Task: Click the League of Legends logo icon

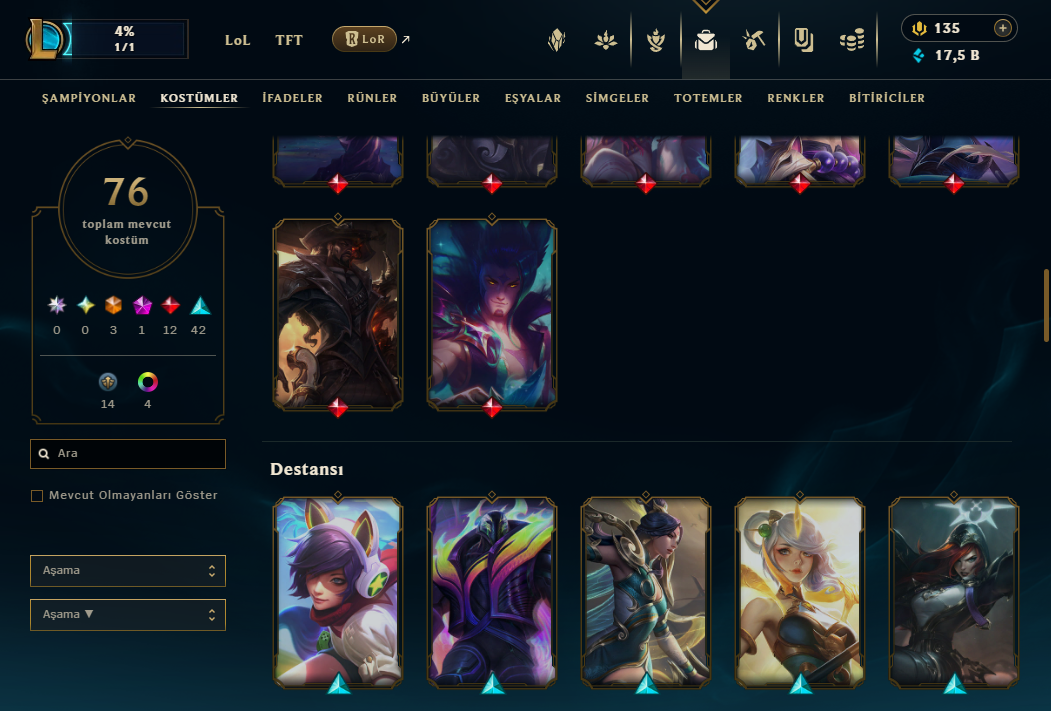Action: point(45,40)
